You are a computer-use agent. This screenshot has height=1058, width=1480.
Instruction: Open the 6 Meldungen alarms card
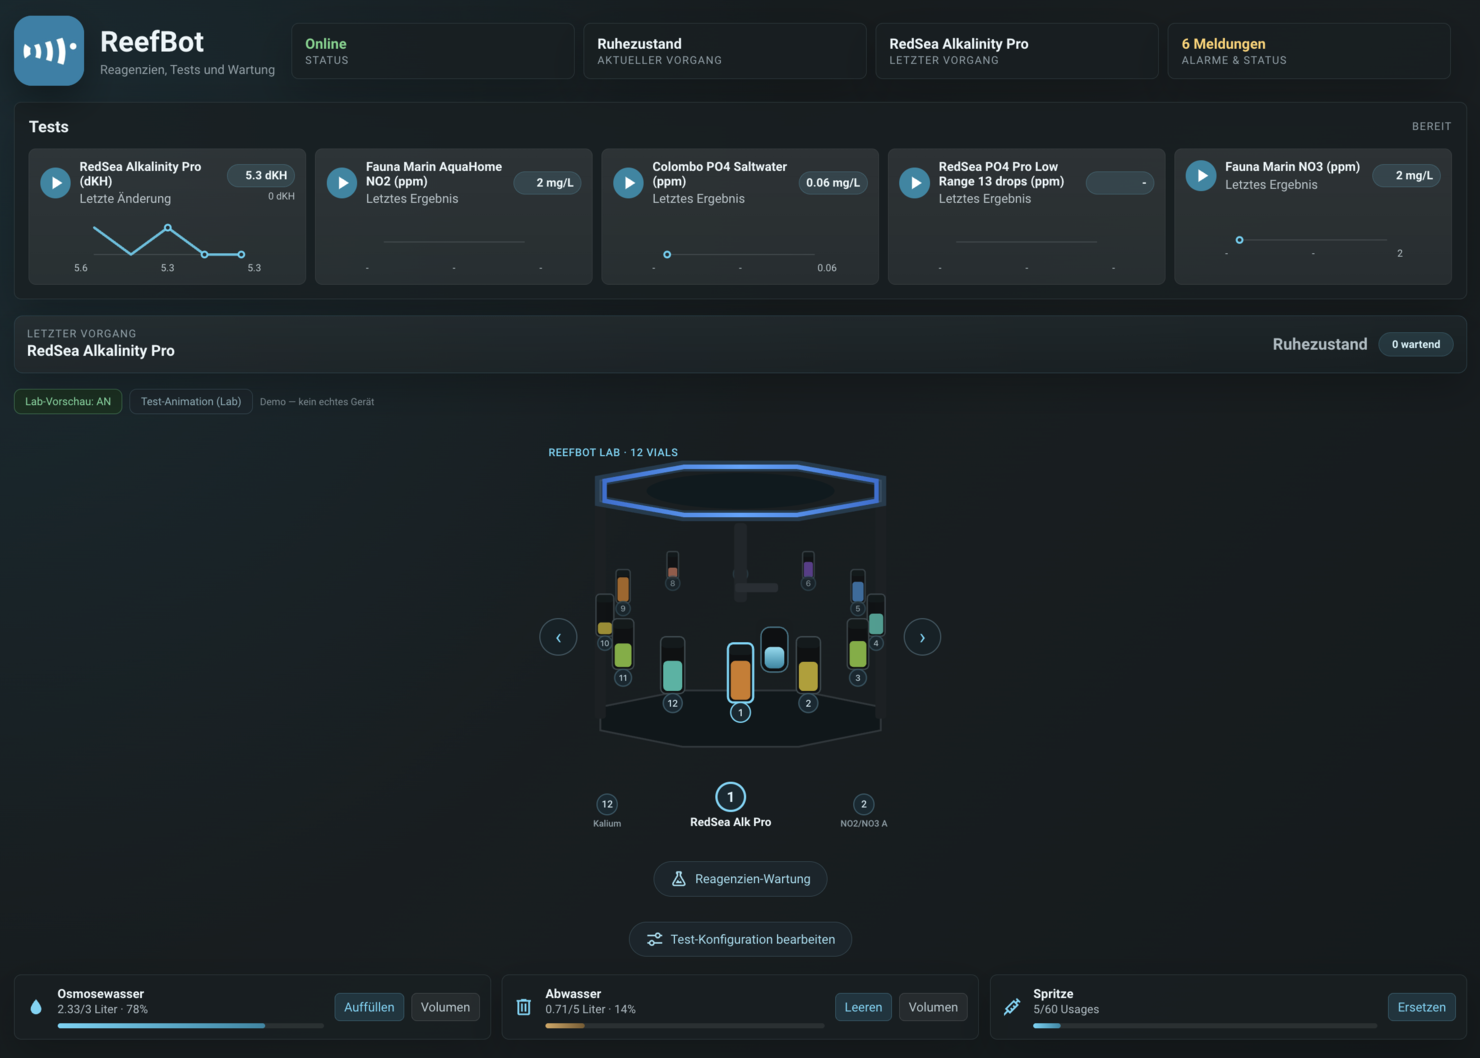[1309, 51]
